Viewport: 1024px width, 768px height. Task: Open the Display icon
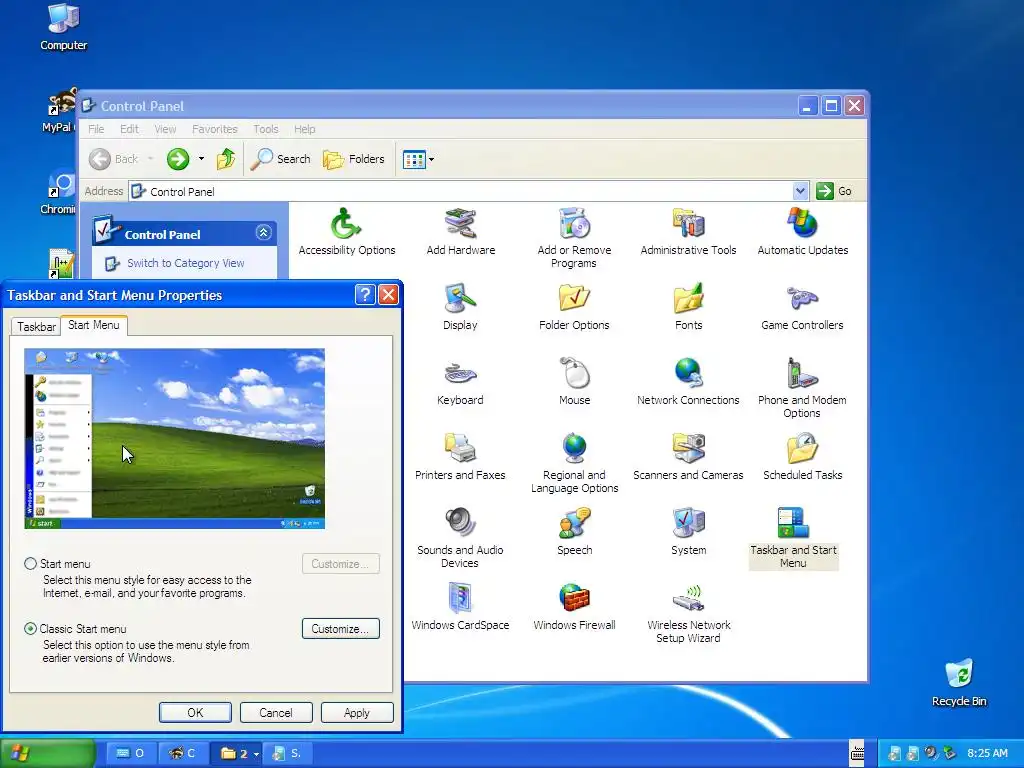pyautogui.click(x=460, y=307)
